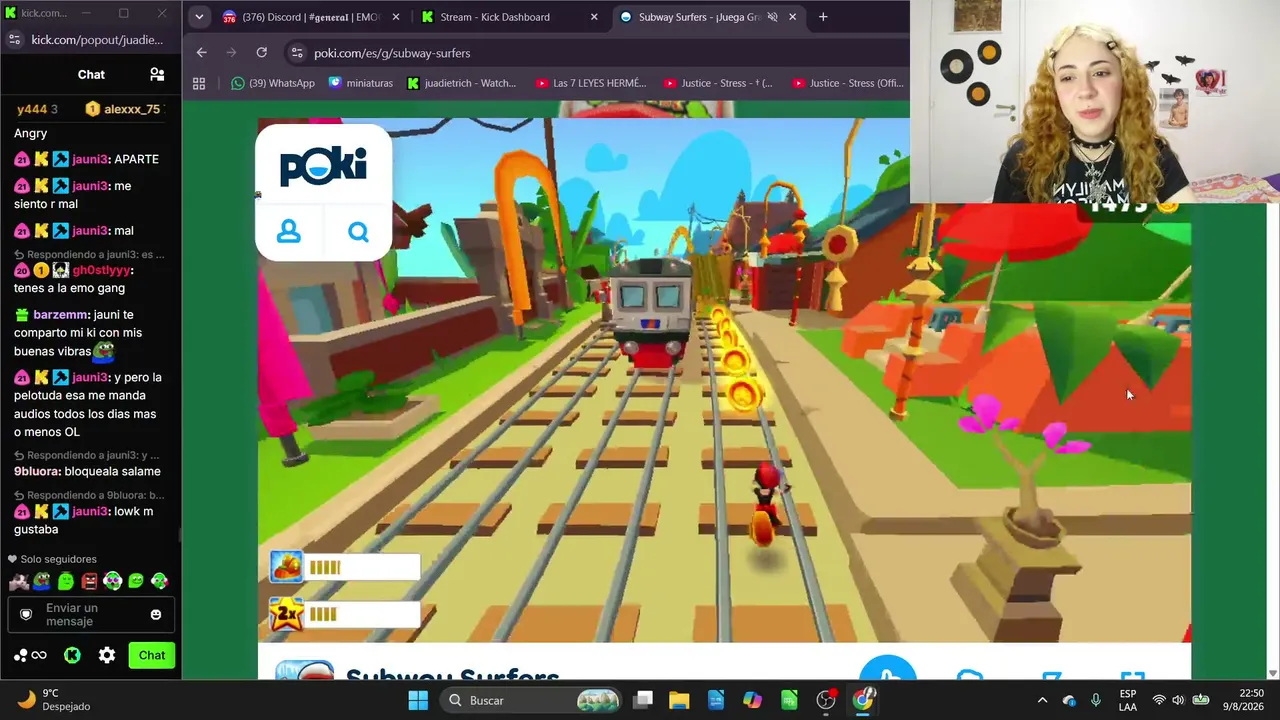Open Chrome from the taskbar
Image resolution: width=1280 pixels, height=720 pixels.
click(863, 700)
